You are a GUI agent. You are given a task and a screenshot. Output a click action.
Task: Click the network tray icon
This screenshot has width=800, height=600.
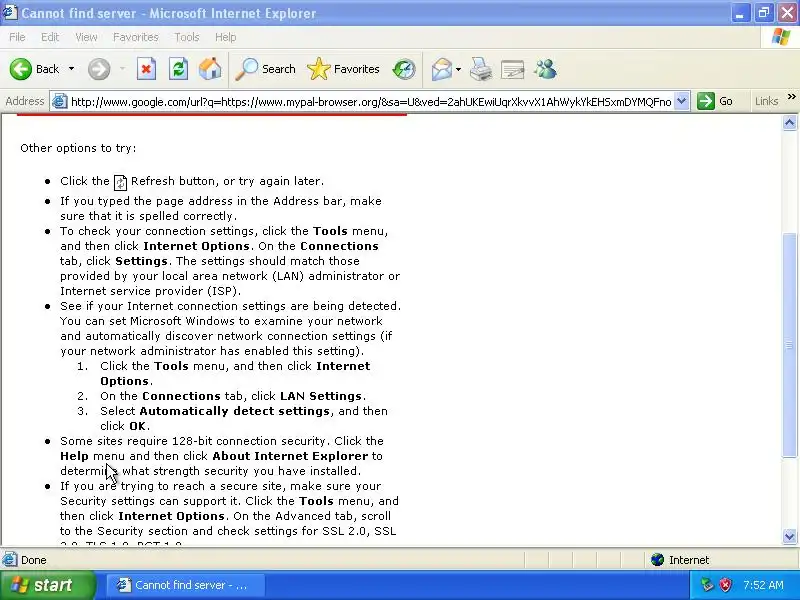coord(708,585)
